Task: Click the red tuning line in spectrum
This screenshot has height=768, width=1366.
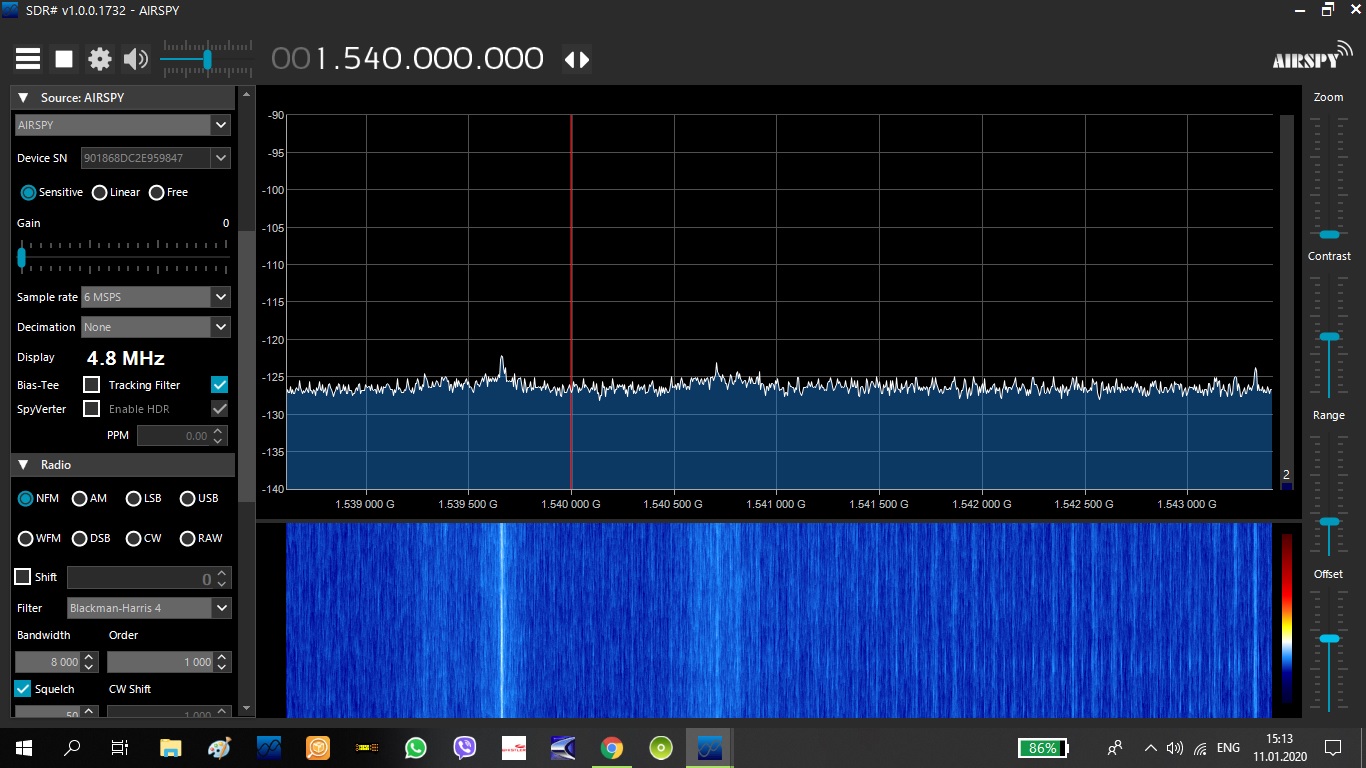Action: point(571,301)
